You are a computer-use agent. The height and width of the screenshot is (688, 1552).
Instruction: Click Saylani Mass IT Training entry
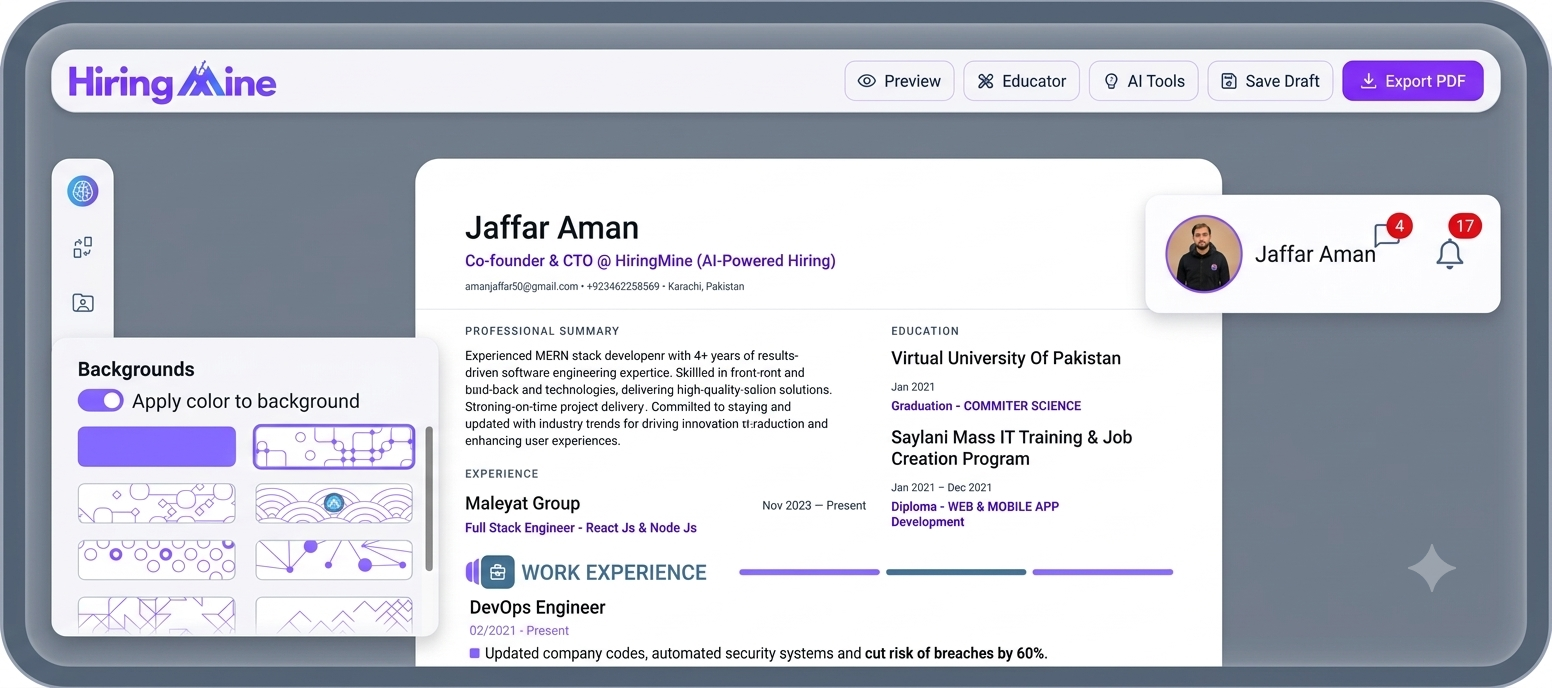click(1012, 448)
